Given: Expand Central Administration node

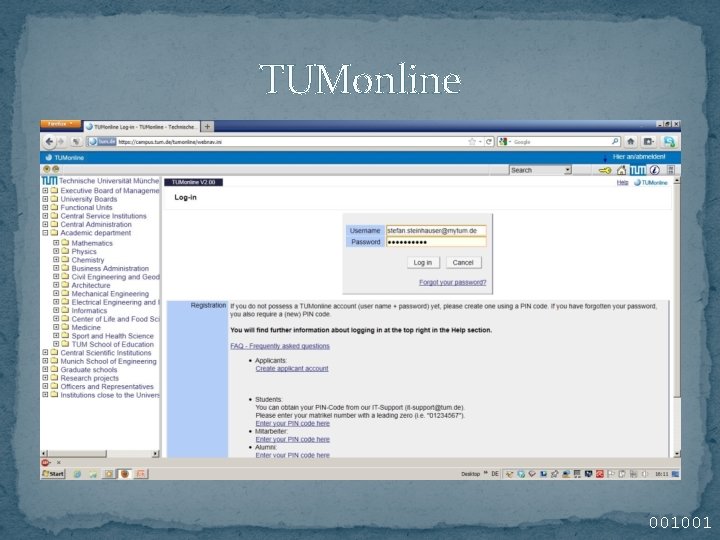Looking at the screenshot, I should pos(45,225).
